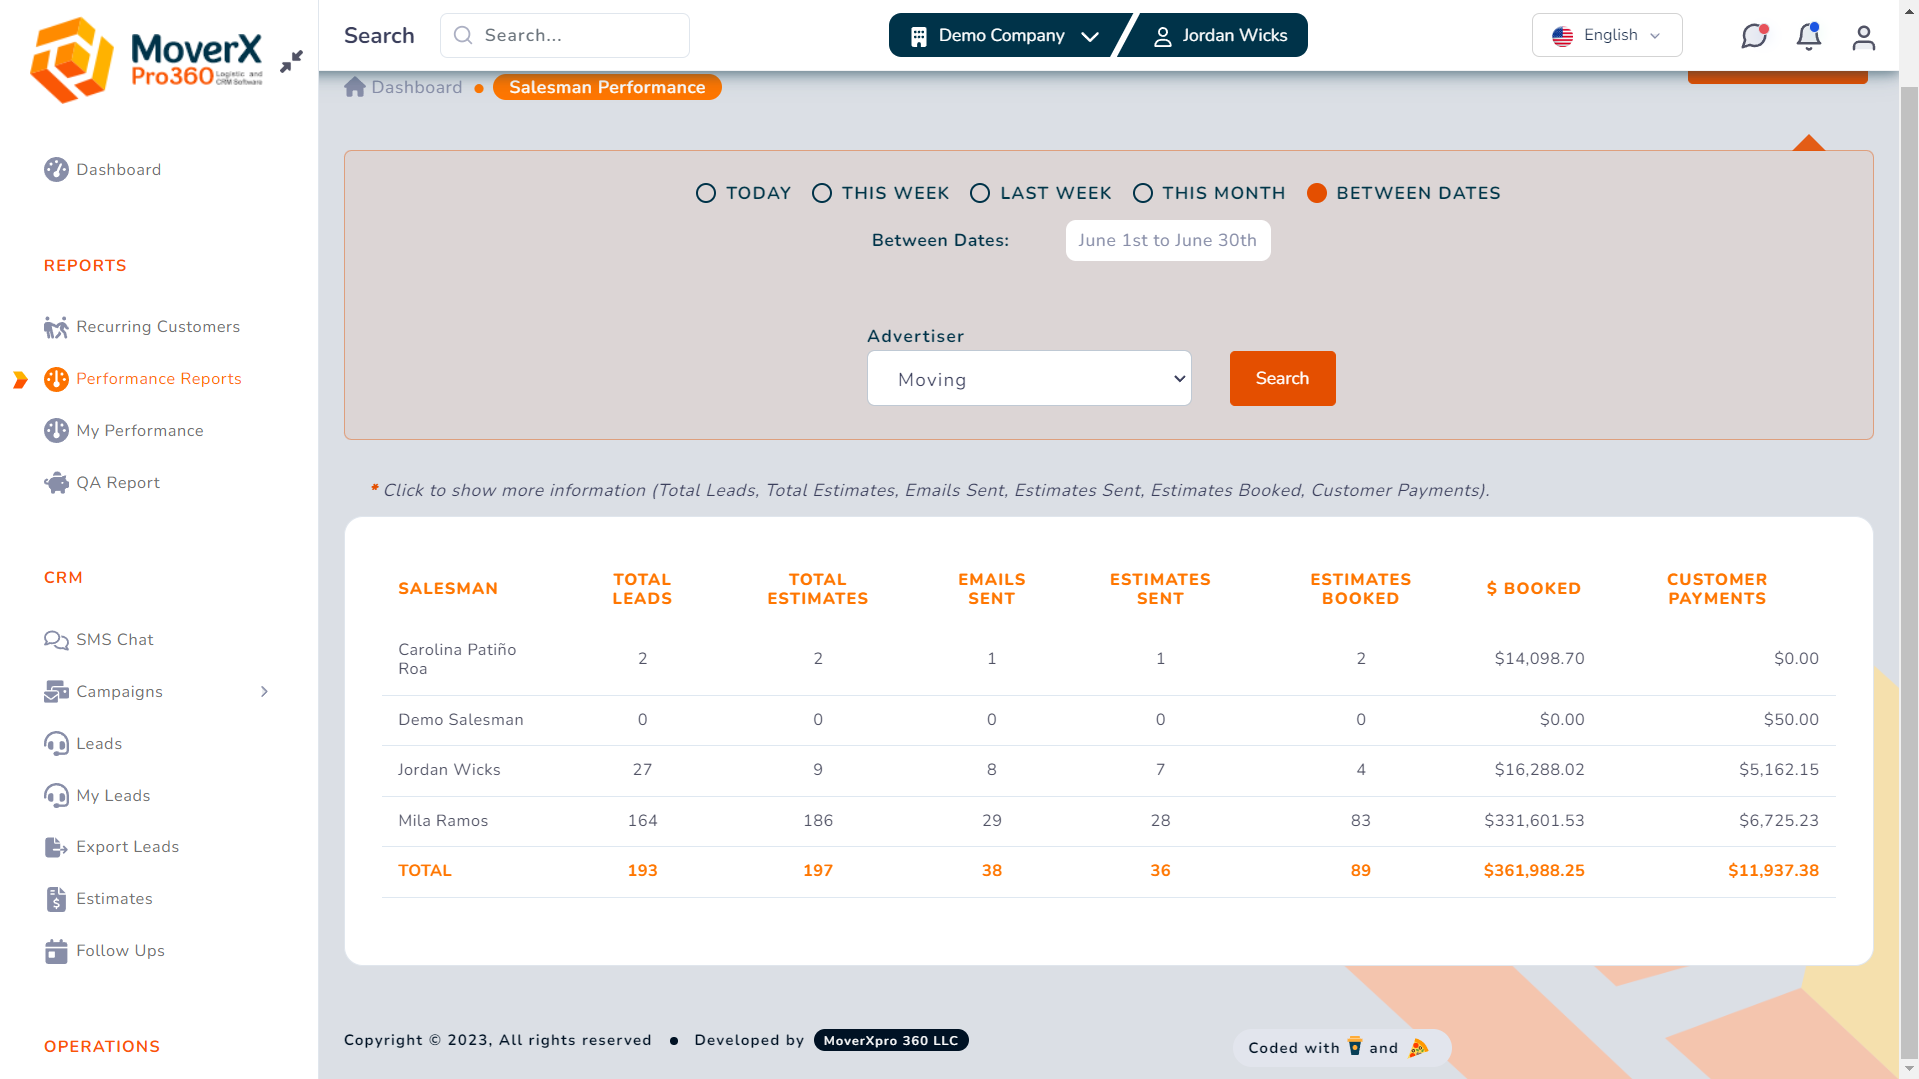Click the Between Dates input field
The image size is (1919, 1079).
pos(1167,240)
